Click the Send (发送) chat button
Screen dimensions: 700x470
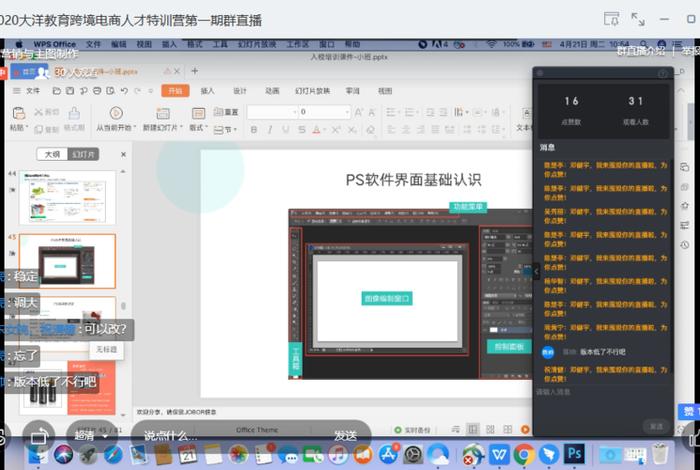click(x=345, y=436)
